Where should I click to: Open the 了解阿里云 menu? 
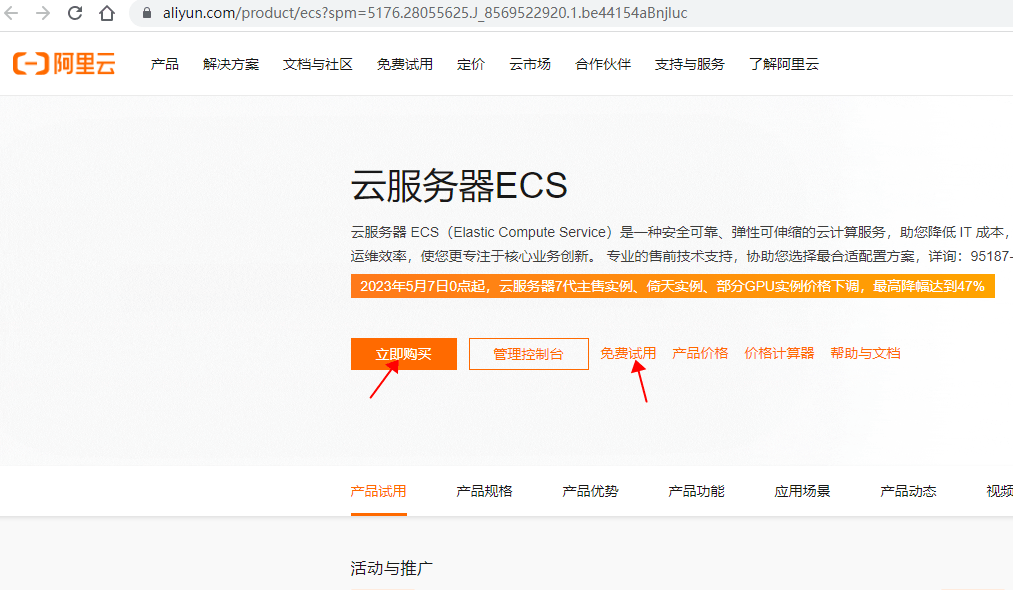(784, 64)
